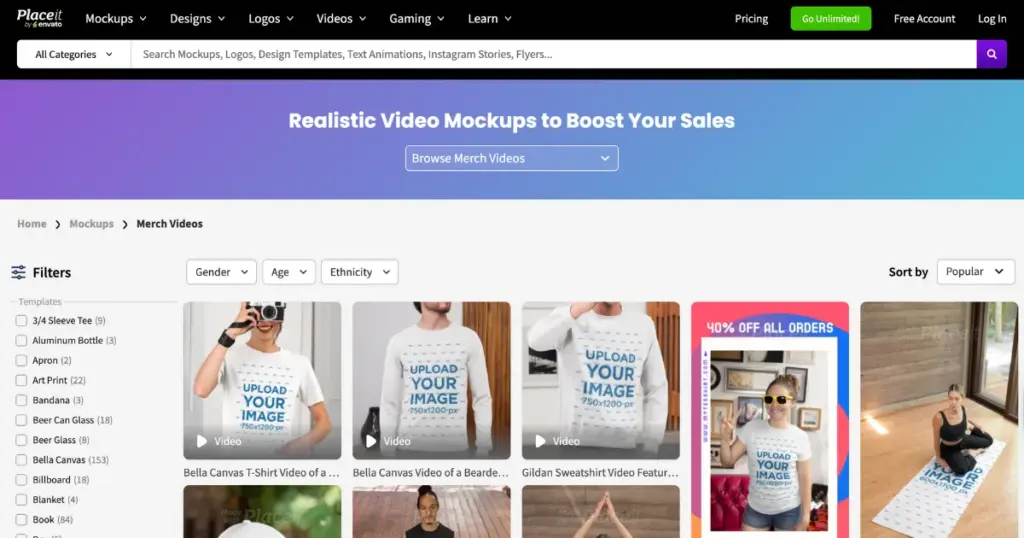The image size is (1024, 538).
Task: Enable the Bella Canvas filter
Action: click(x=22, y=460)
